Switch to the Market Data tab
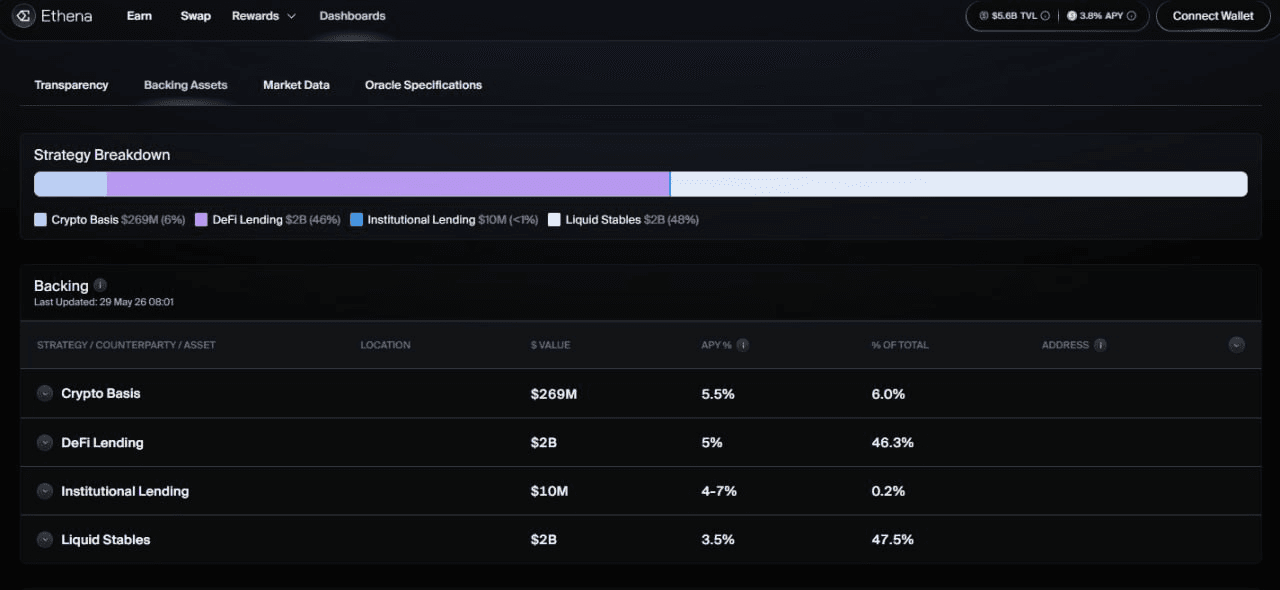This screenshot has width=1280, height=590. (296, 85)
